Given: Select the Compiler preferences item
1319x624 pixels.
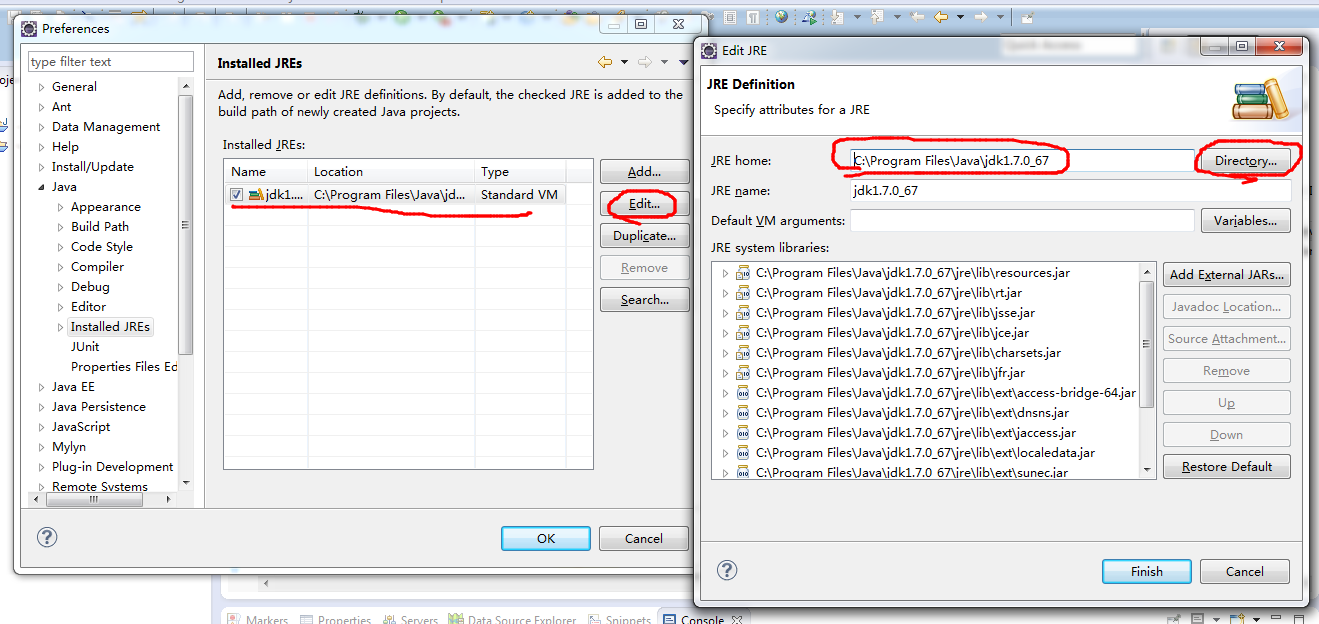Looking at the screenshot, I should (97, 267).
